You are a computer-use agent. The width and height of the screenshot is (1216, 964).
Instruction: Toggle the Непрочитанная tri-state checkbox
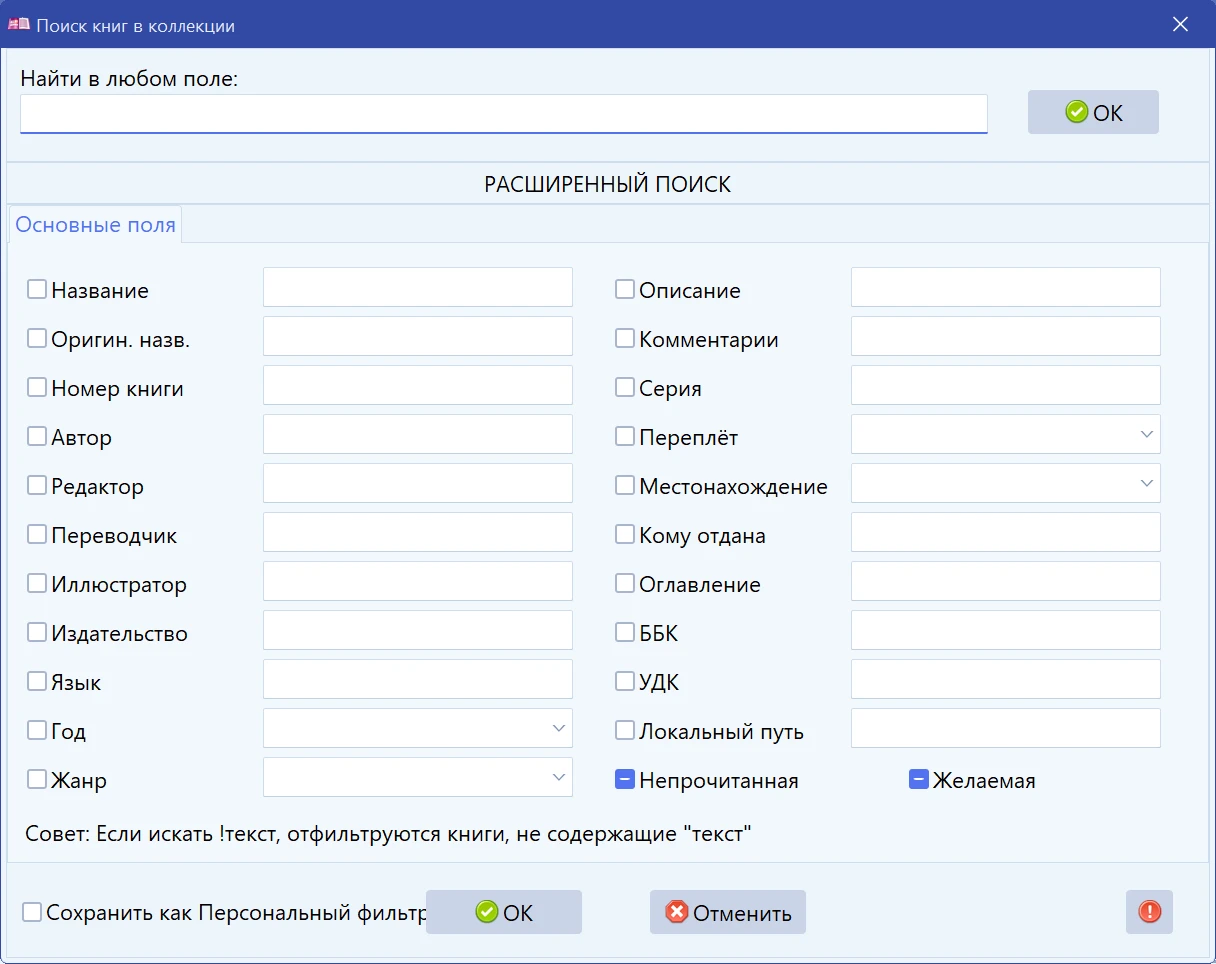[x=625, y=780]
